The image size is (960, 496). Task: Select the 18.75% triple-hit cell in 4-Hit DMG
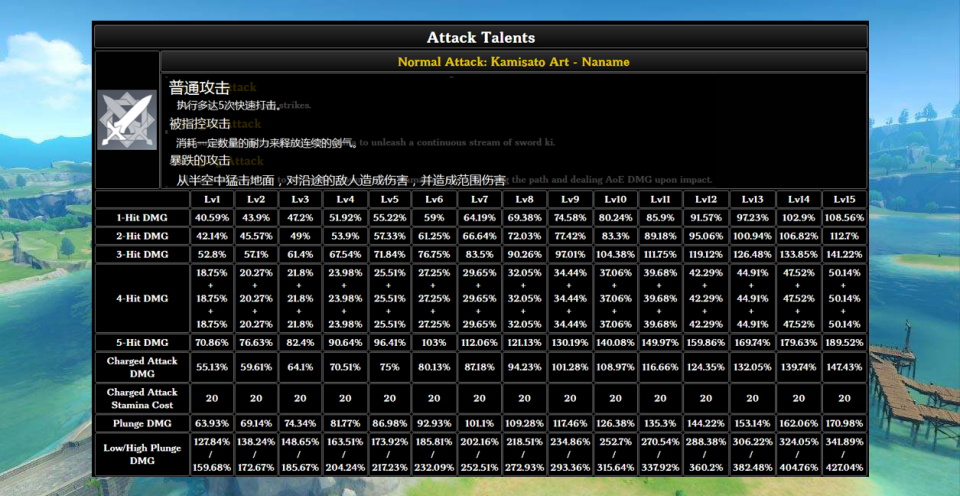pyautogui.click(x=212, y=298)
